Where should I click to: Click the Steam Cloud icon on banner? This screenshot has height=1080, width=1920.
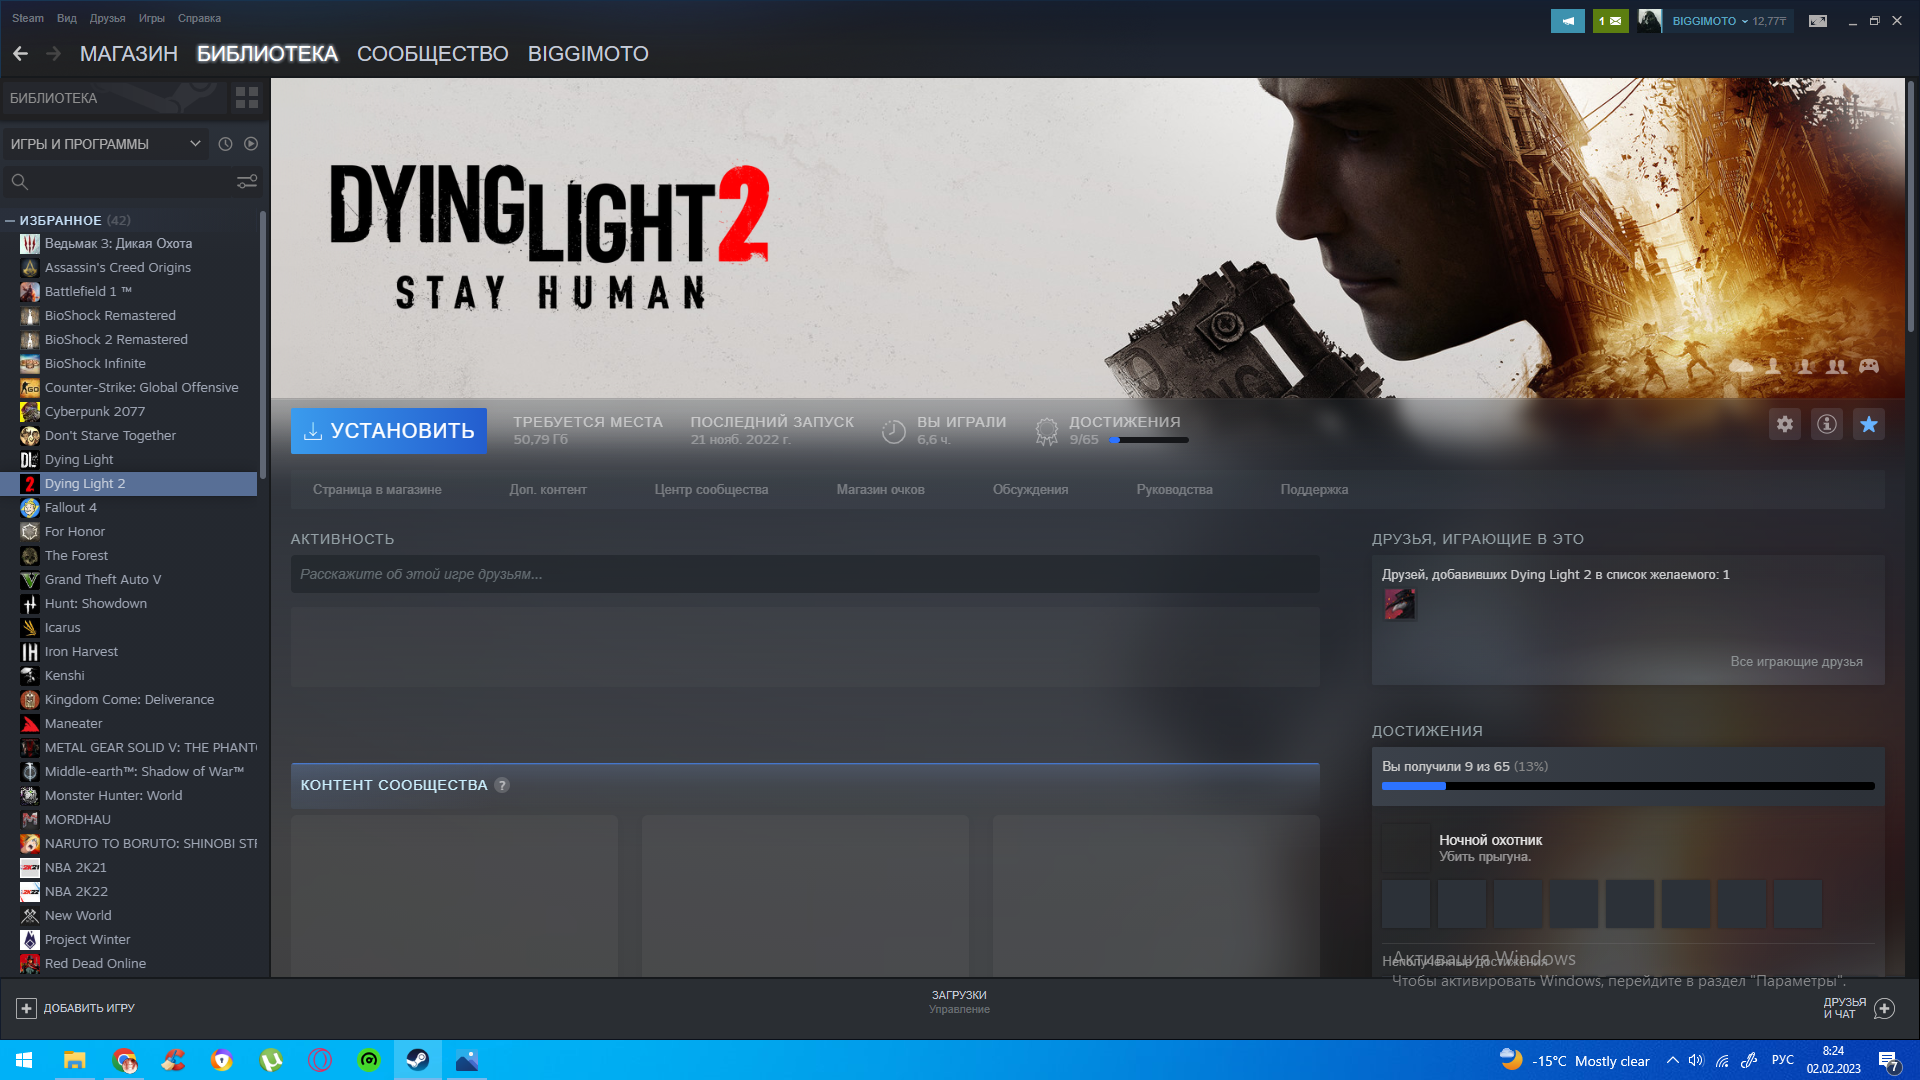1741,366
